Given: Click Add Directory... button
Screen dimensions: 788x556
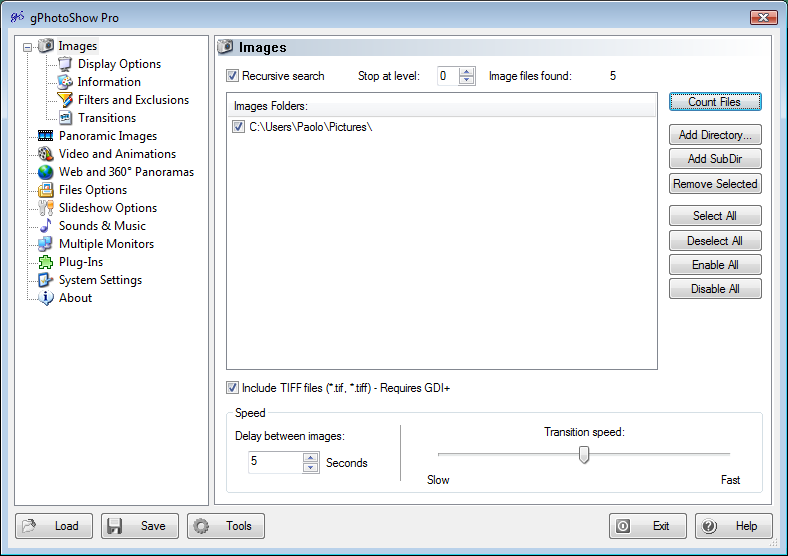Looking at the screenshot, I should point(715,135).
